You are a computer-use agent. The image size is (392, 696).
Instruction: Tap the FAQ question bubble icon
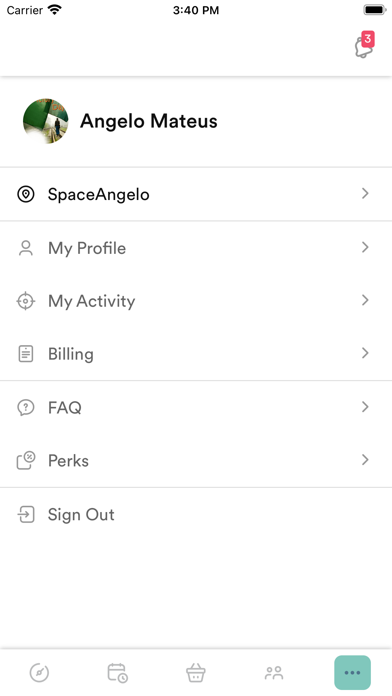coord(26,407)
